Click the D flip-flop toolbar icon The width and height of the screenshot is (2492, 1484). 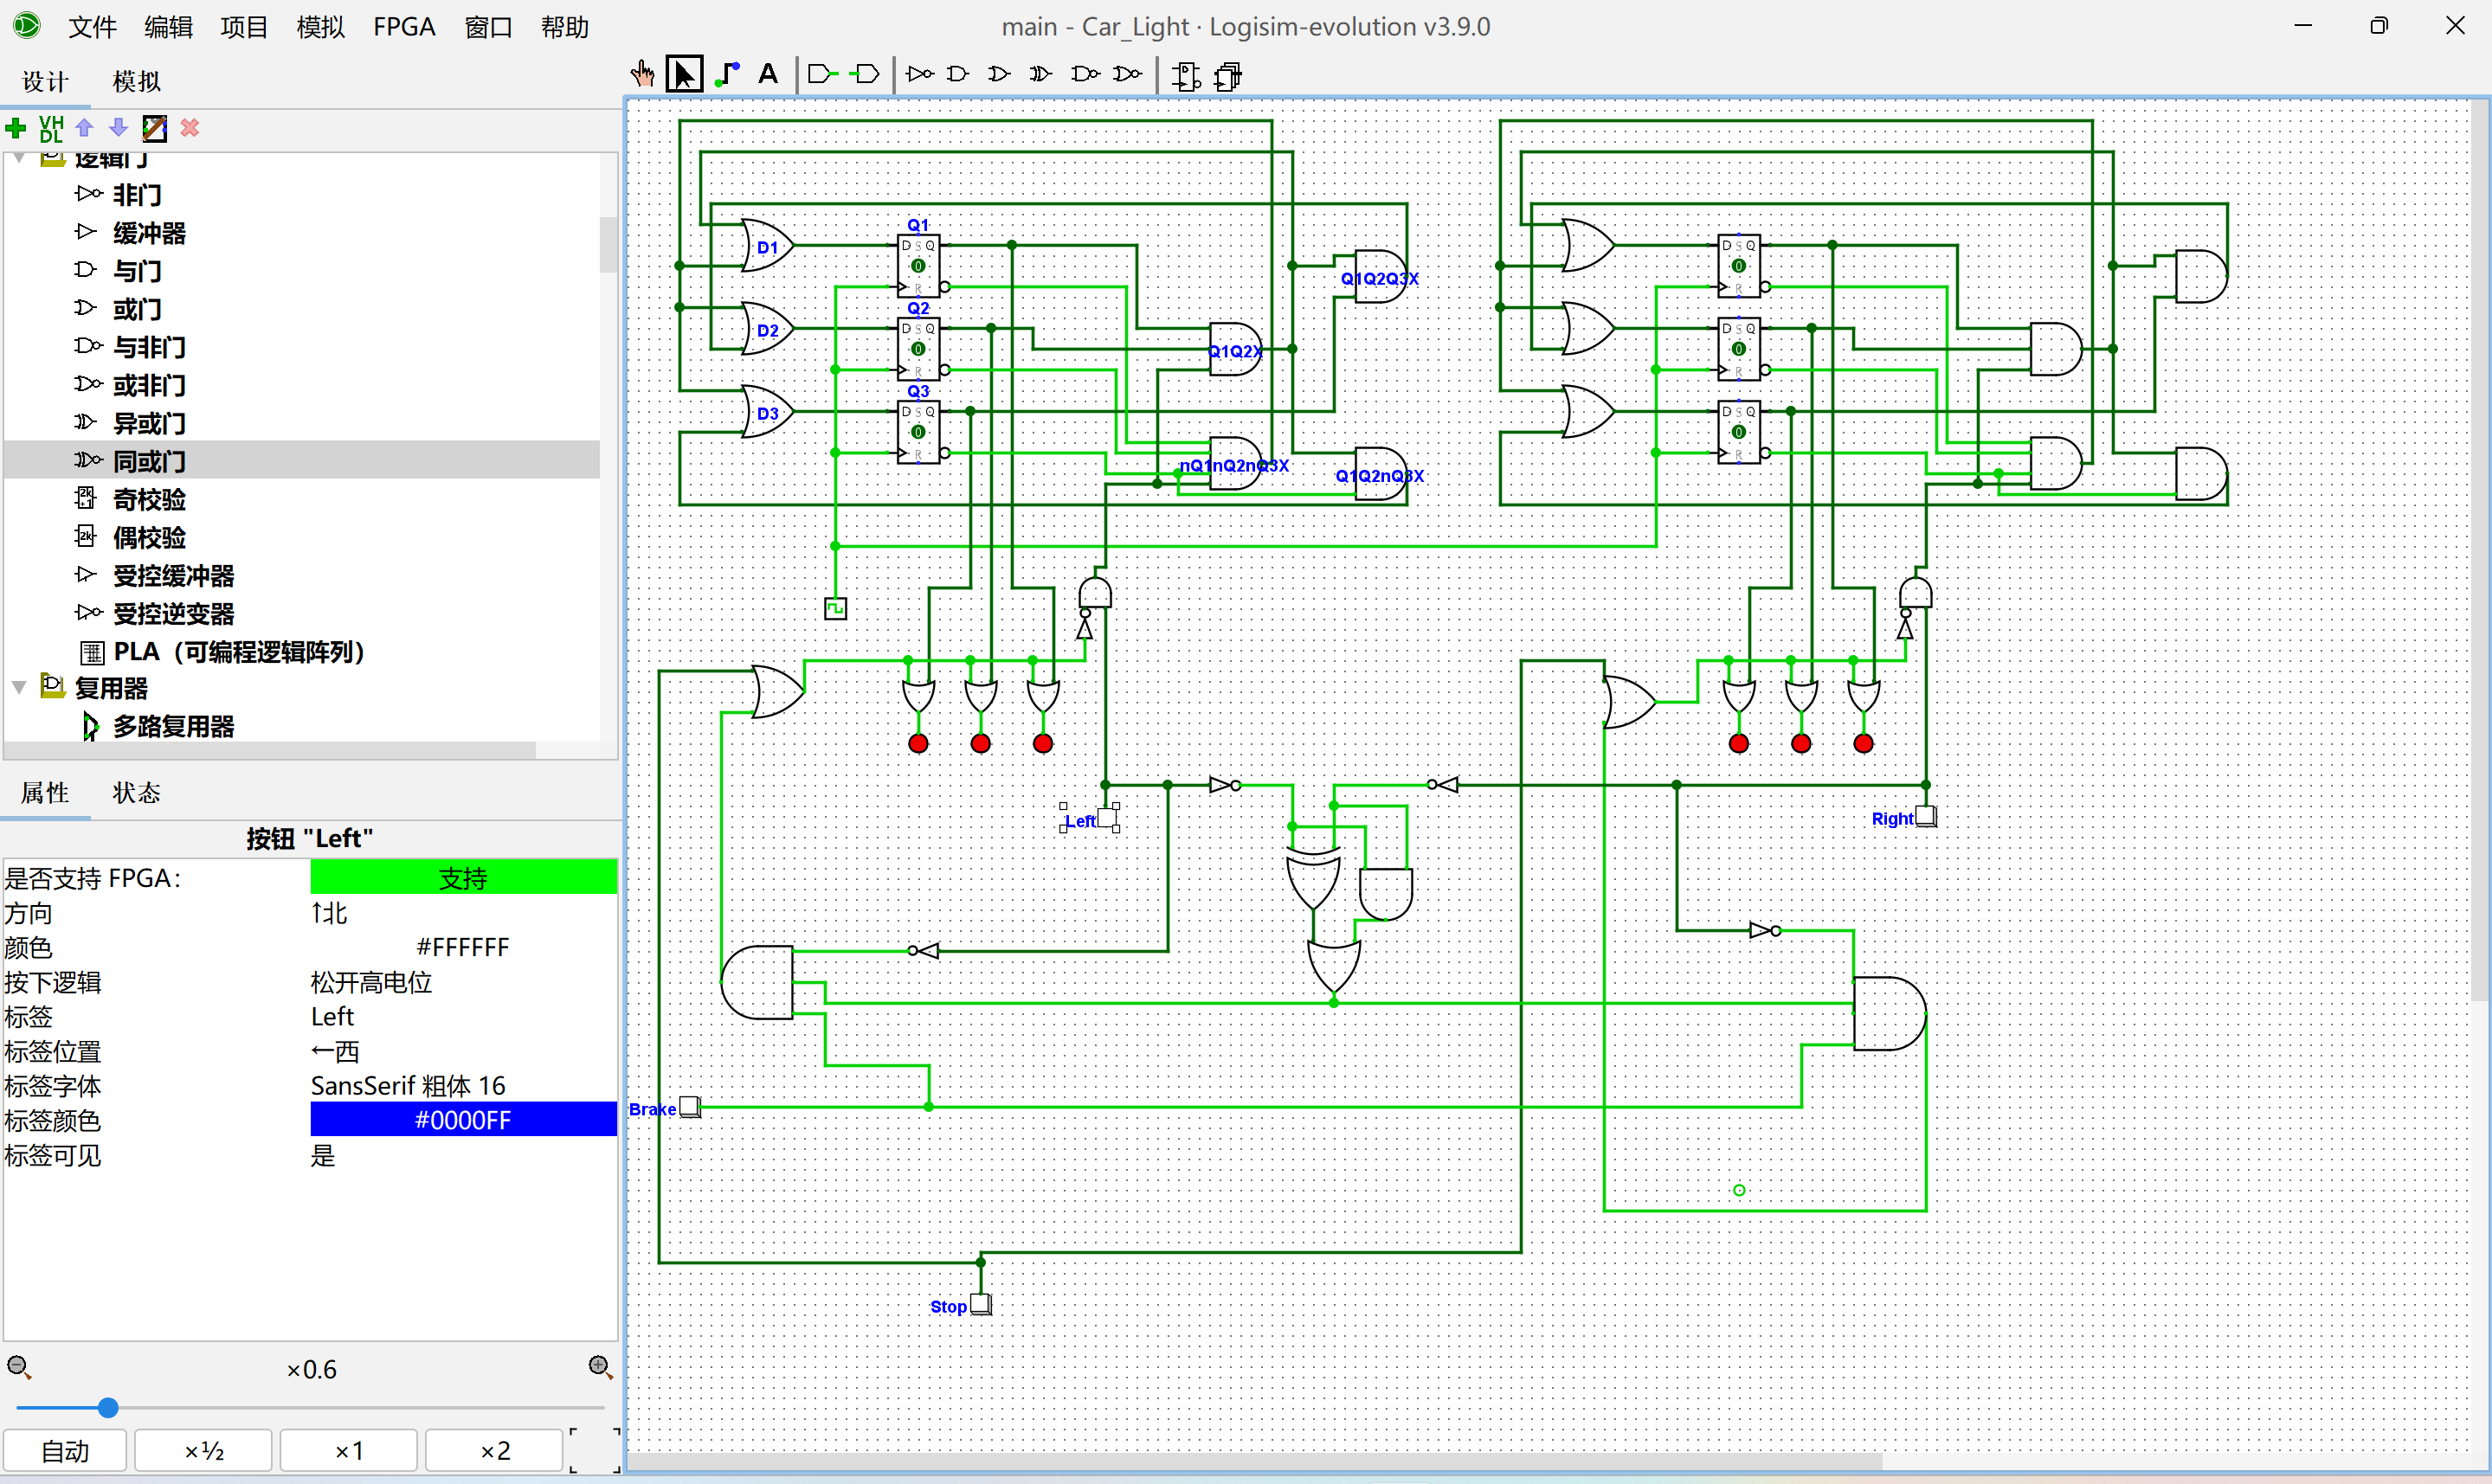pyautogui.click(x=1186, y=76)
